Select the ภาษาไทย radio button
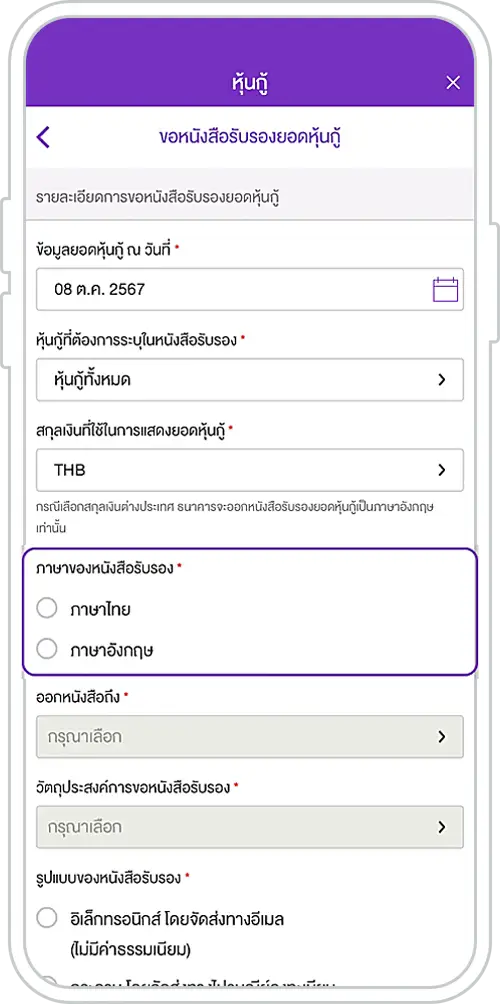The width and height of the screenshot is (500, 1004). 47,609
